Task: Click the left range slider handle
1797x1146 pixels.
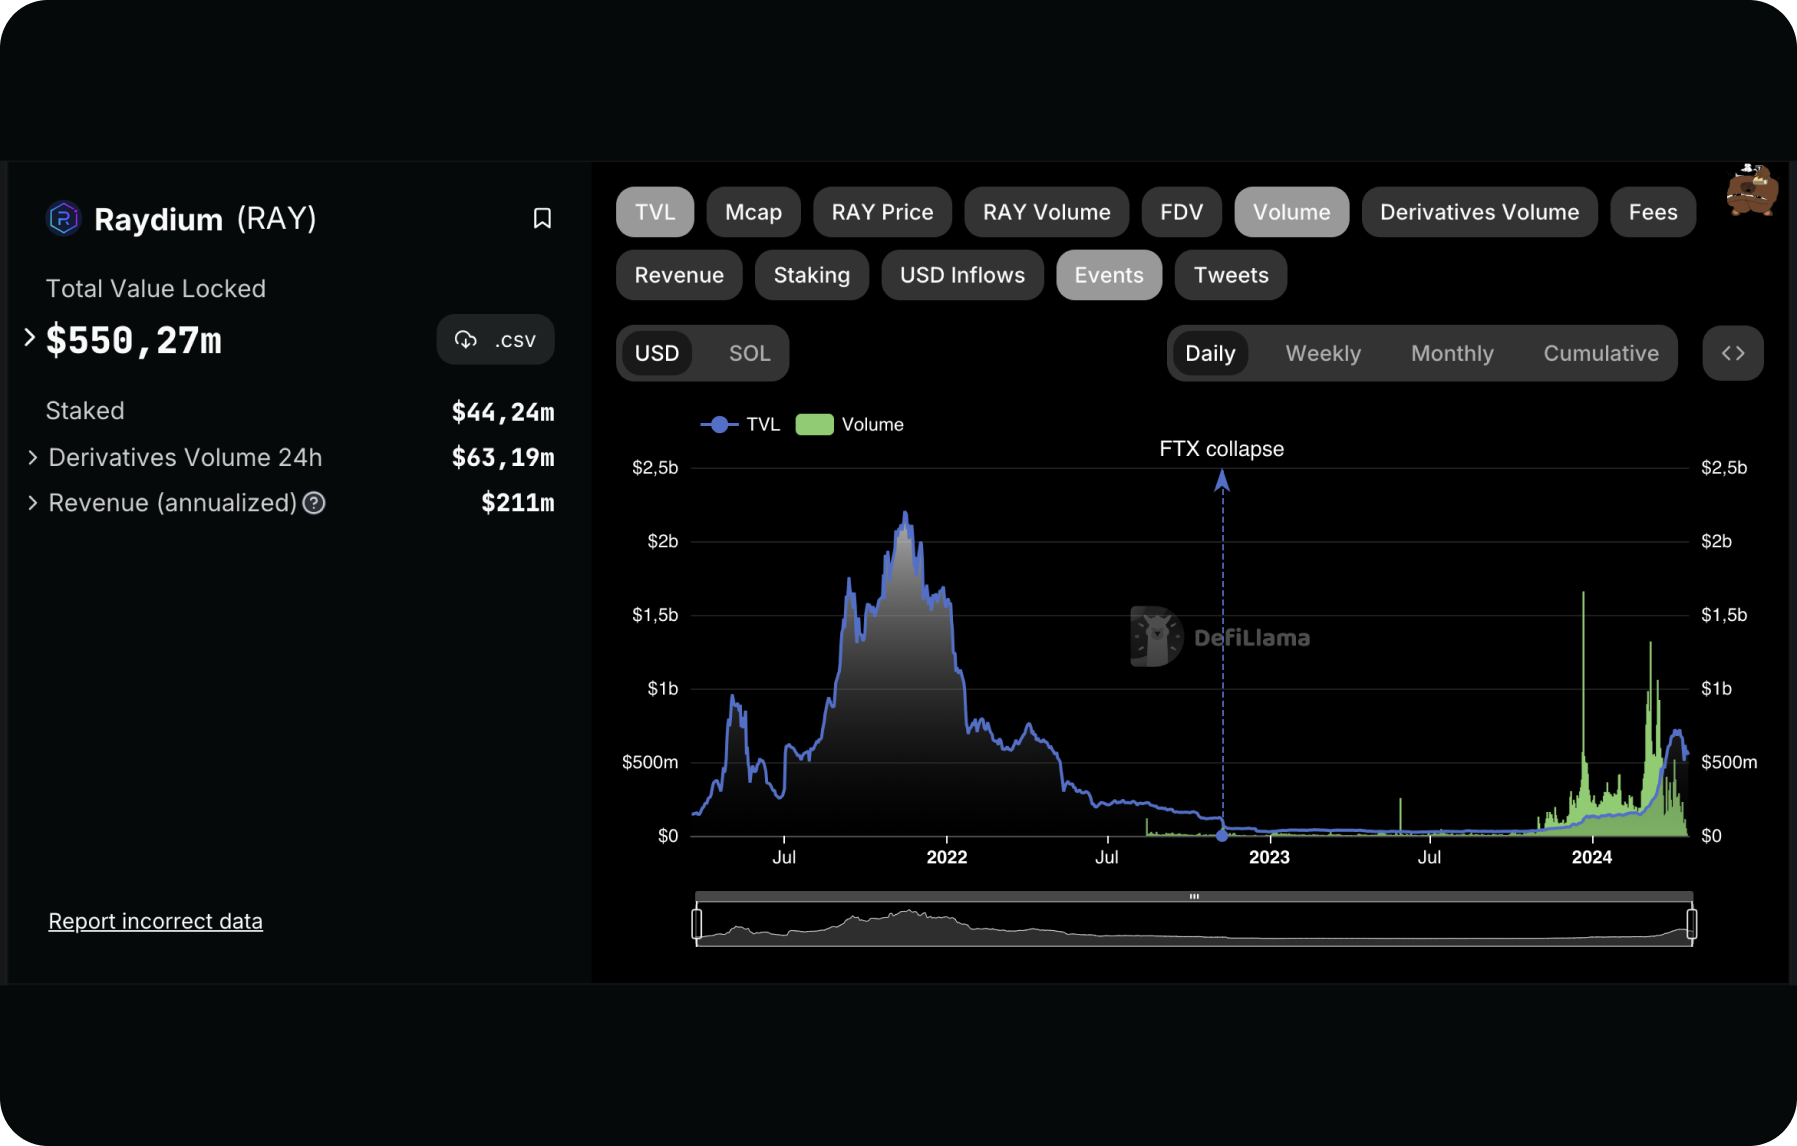Action: pos(697,923)
